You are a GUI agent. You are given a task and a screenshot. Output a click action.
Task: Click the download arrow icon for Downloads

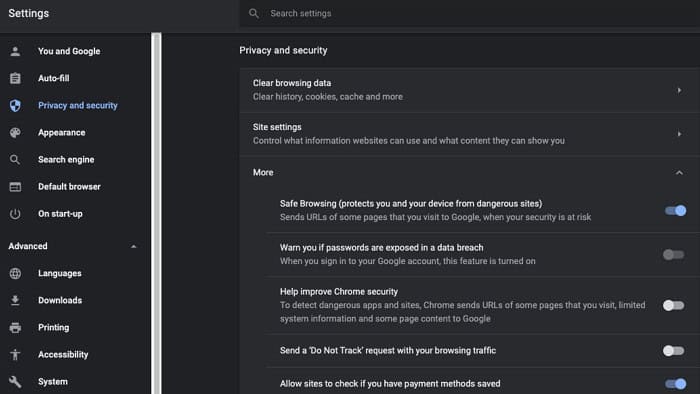[15, 300]
